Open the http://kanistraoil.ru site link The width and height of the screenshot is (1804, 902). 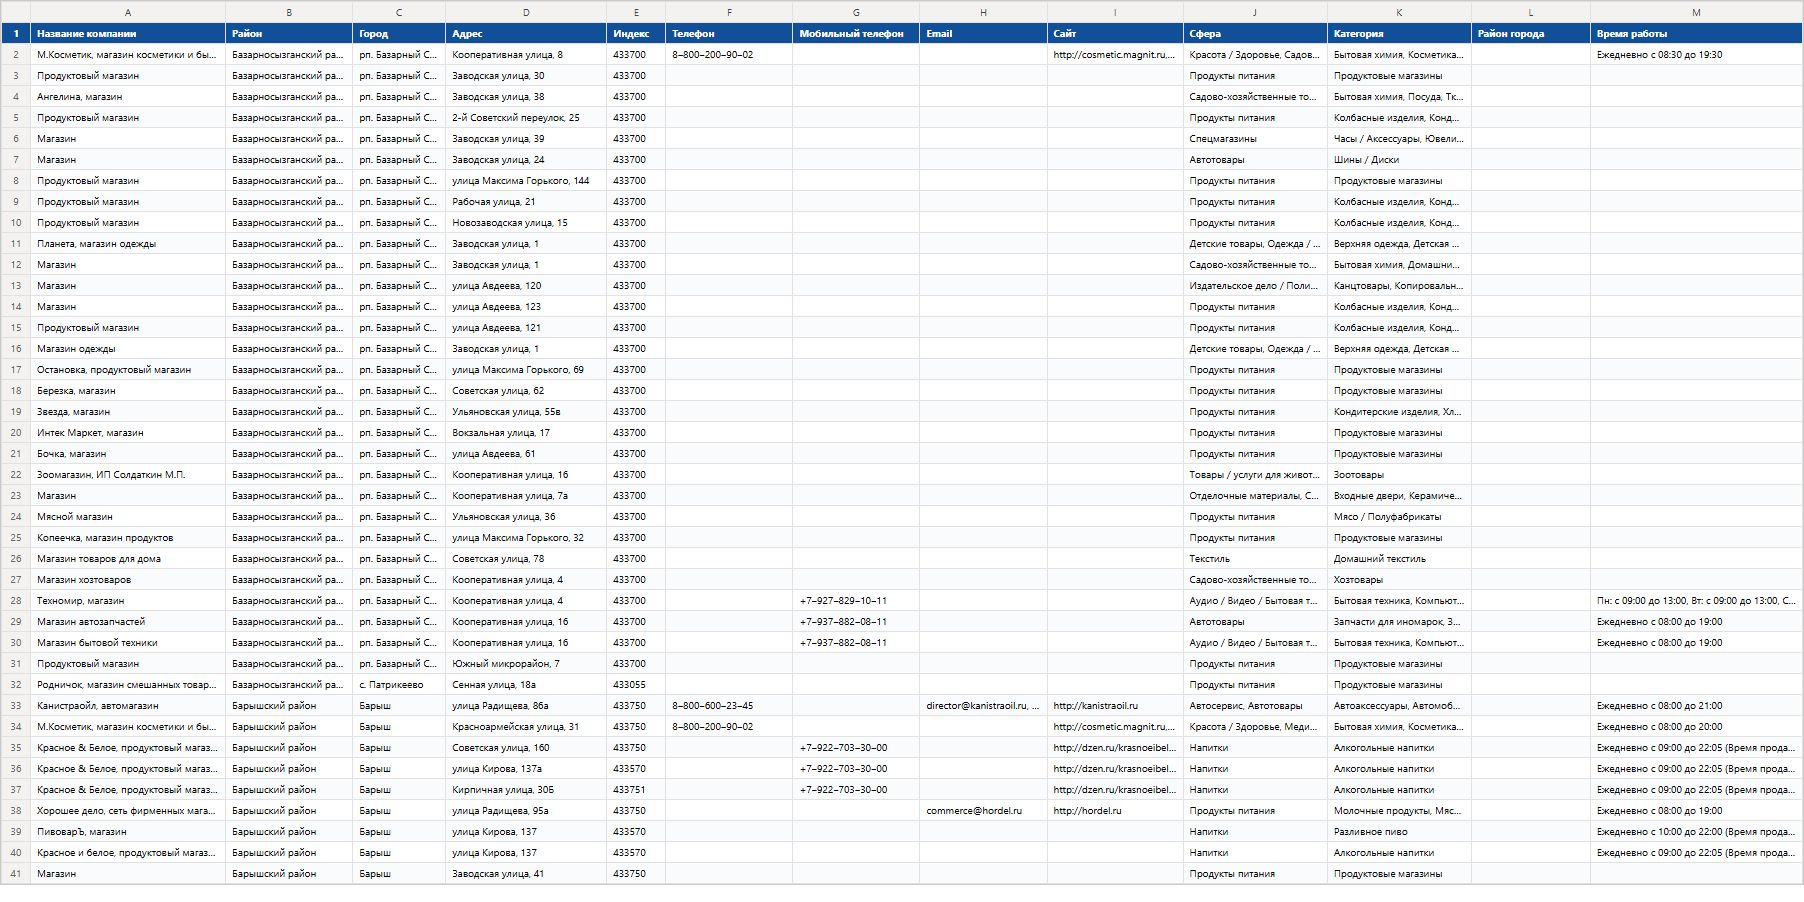coord(1115,706)
